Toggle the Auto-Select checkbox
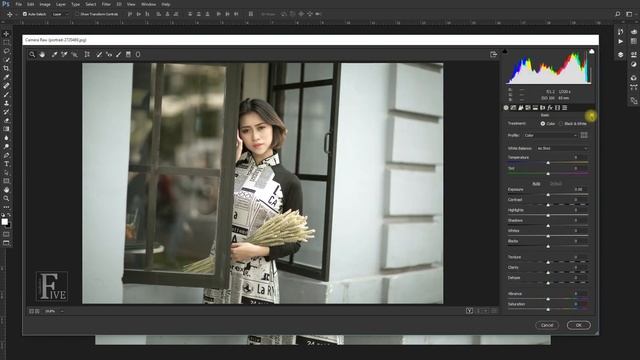This screenshot has width=640, height=360. coord(24,14)
